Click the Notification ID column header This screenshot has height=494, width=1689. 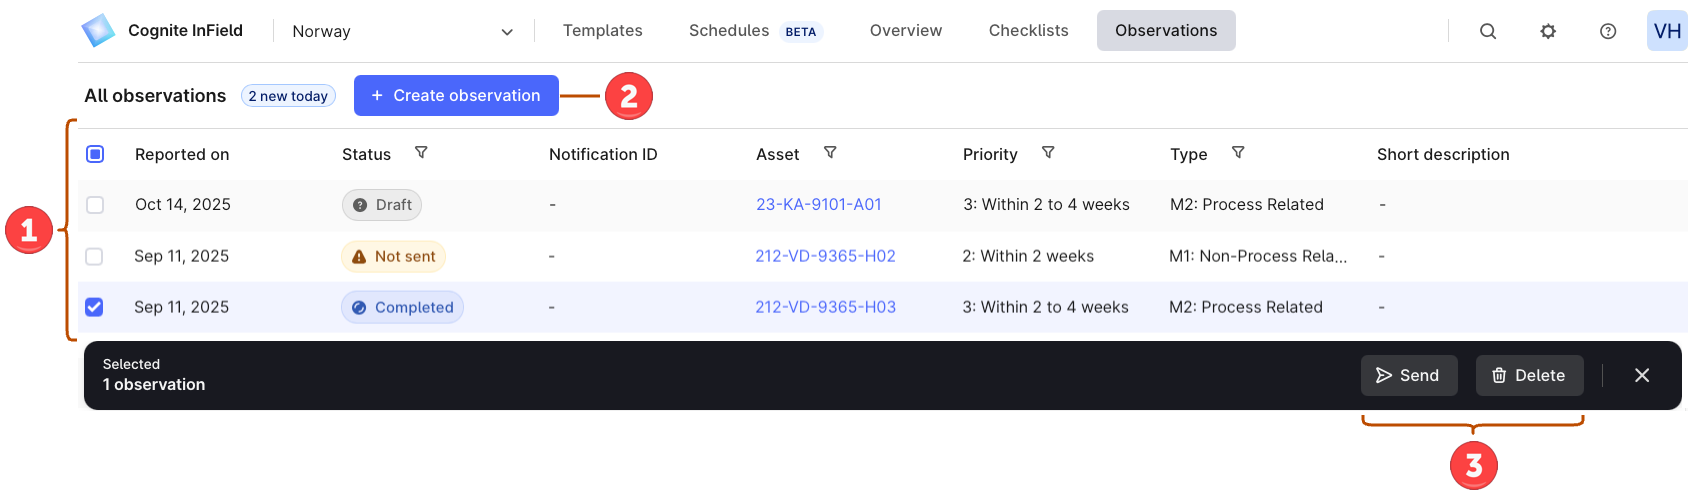coord(603,154)
